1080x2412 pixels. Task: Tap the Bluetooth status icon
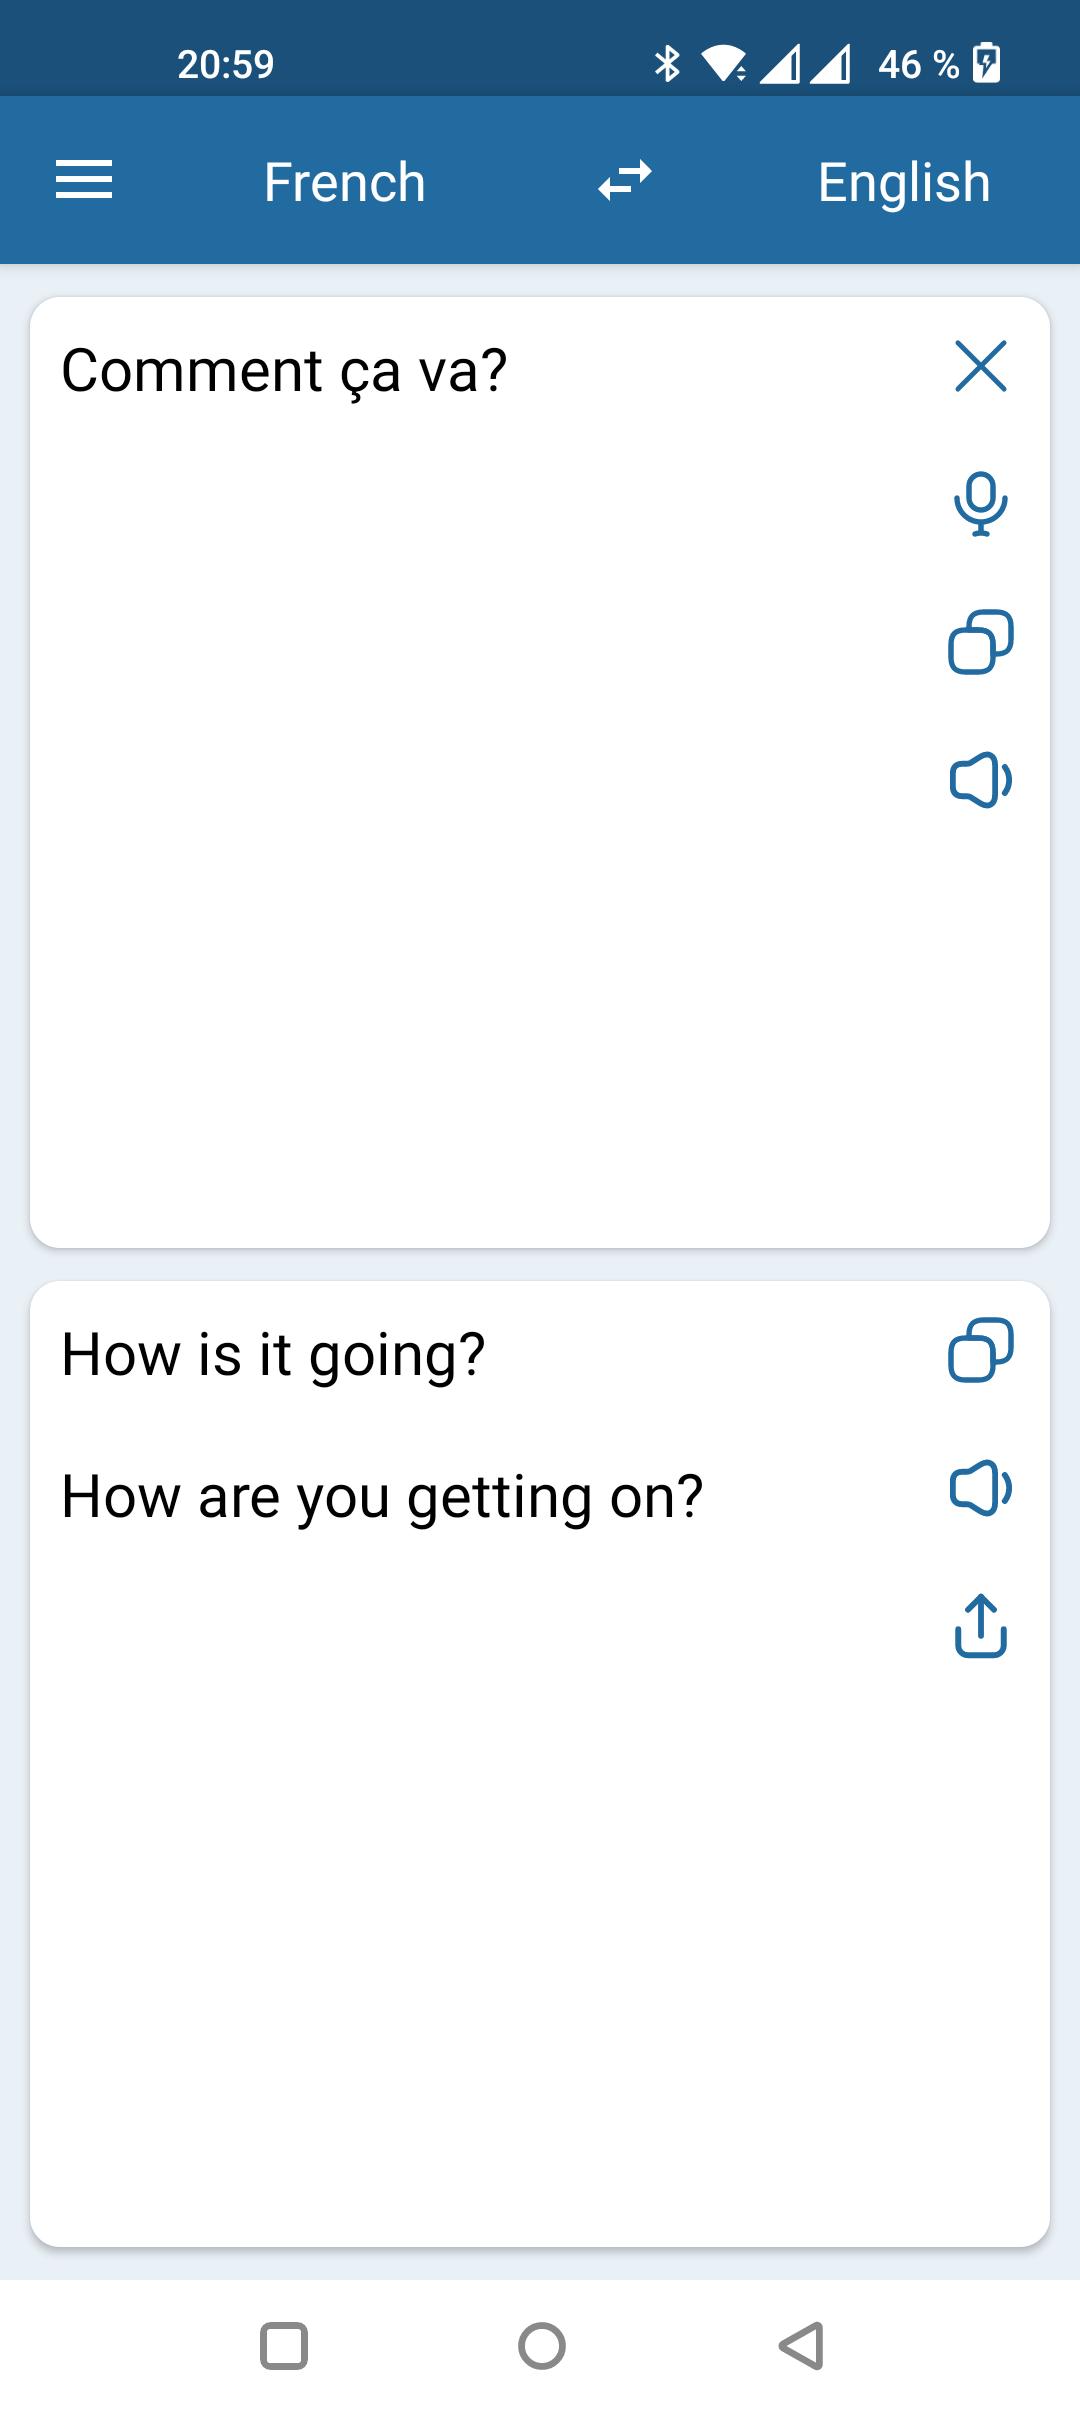tap(667, 64)
